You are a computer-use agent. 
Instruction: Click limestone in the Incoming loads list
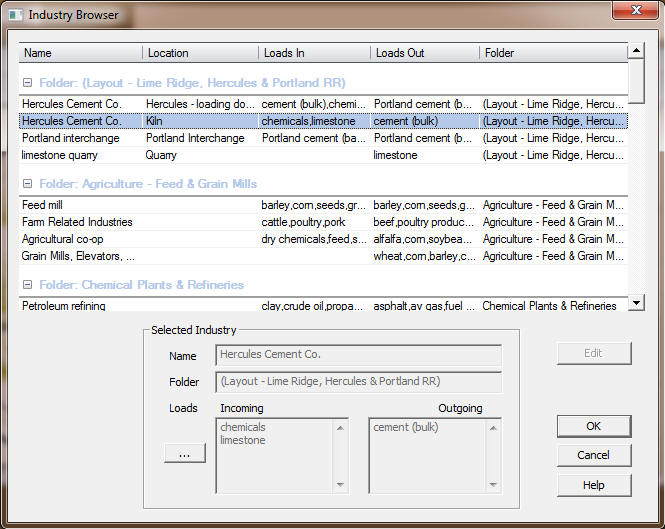coord(243,440)
